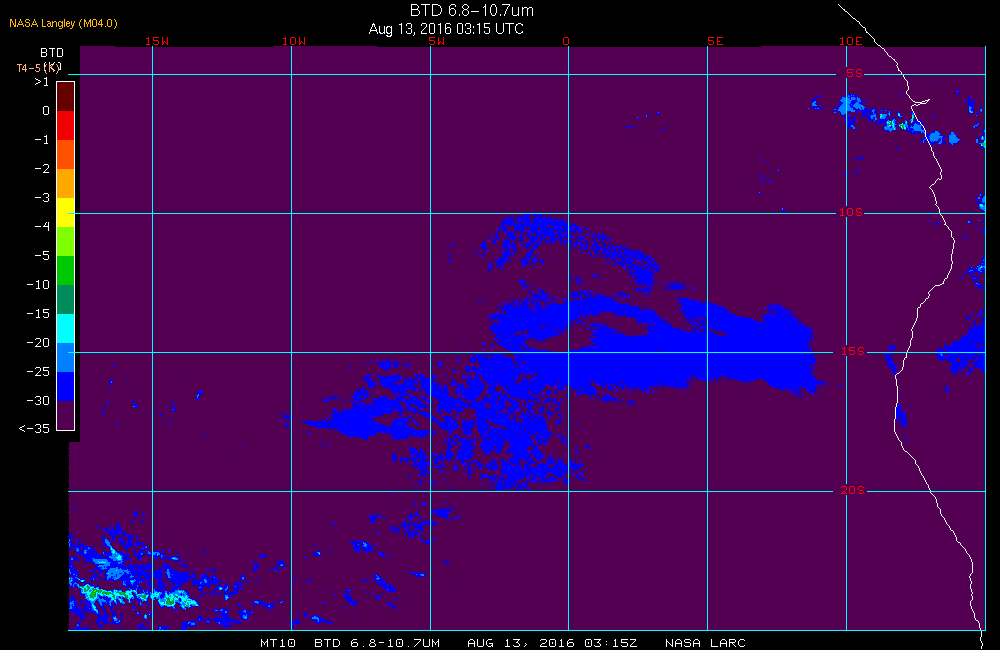Click the 'Aug 13, 2016 03:15 UTC' date line
This screenshot has width=1000, height=650.
pyautogui.click(x=446, y=29)
